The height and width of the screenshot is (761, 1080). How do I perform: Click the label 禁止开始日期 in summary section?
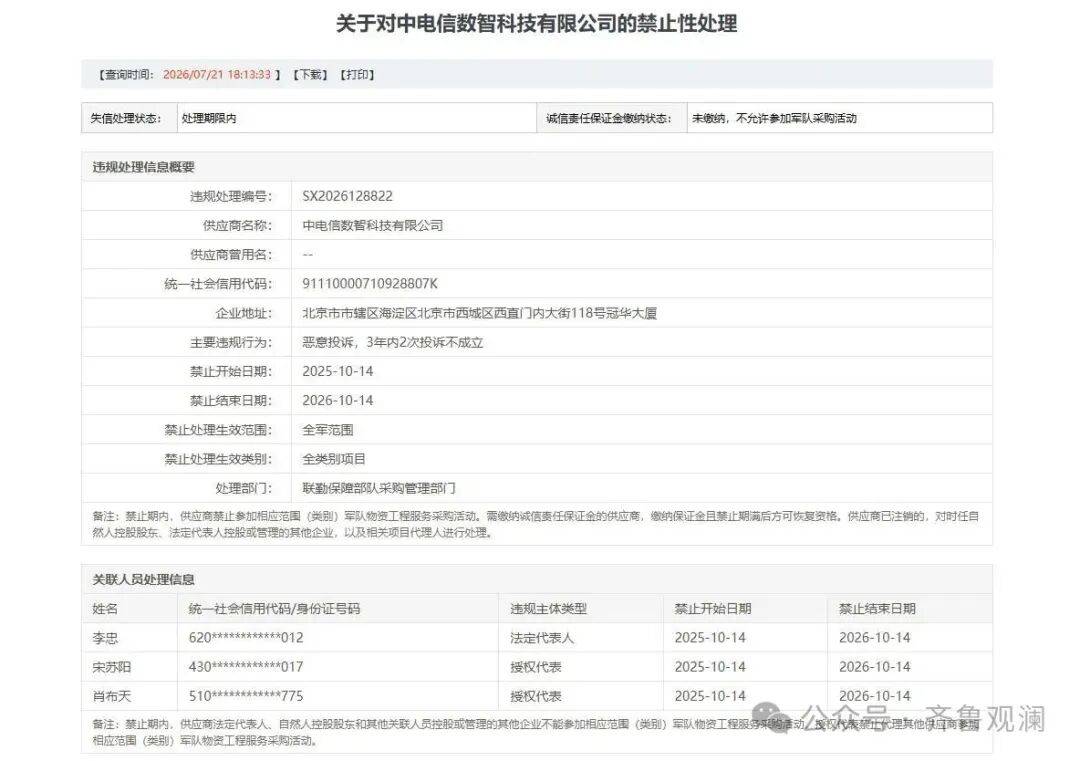coord(231,371)
